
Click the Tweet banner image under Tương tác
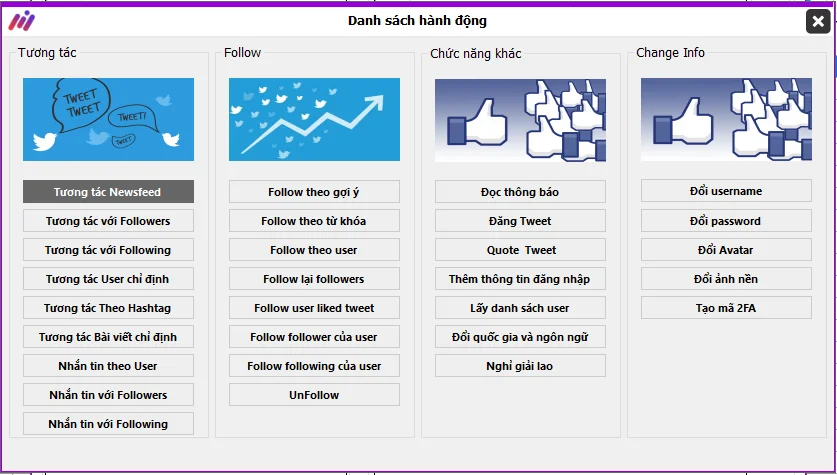pos(108,120)
